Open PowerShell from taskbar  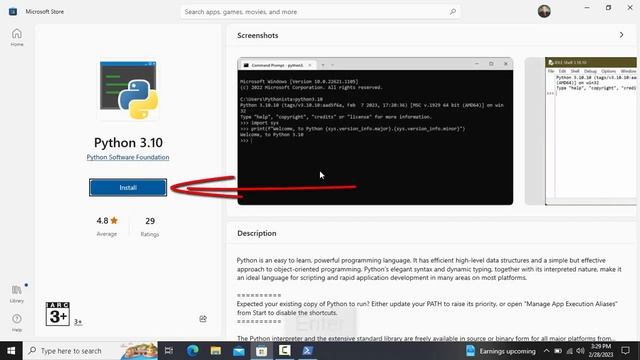(x=307, y=351)
